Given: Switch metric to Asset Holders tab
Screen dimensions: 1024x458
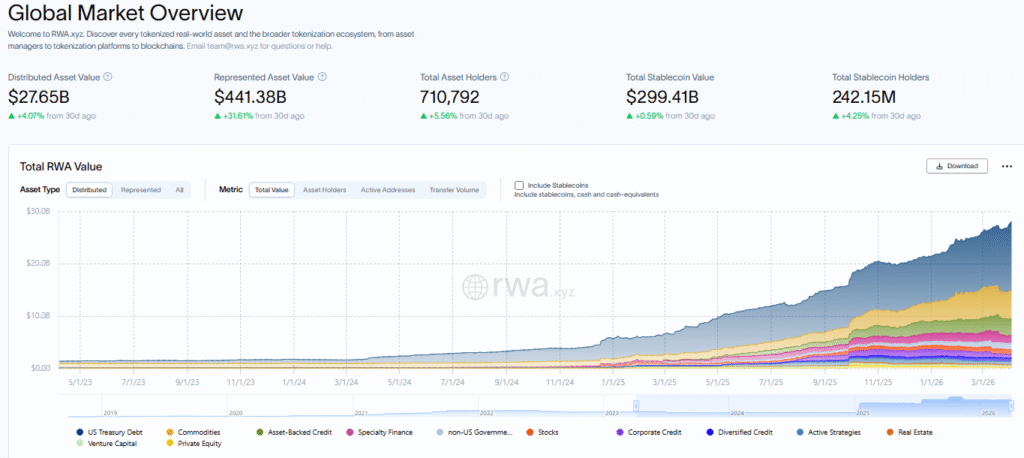Looking at the screenshot, I should 324,189.
